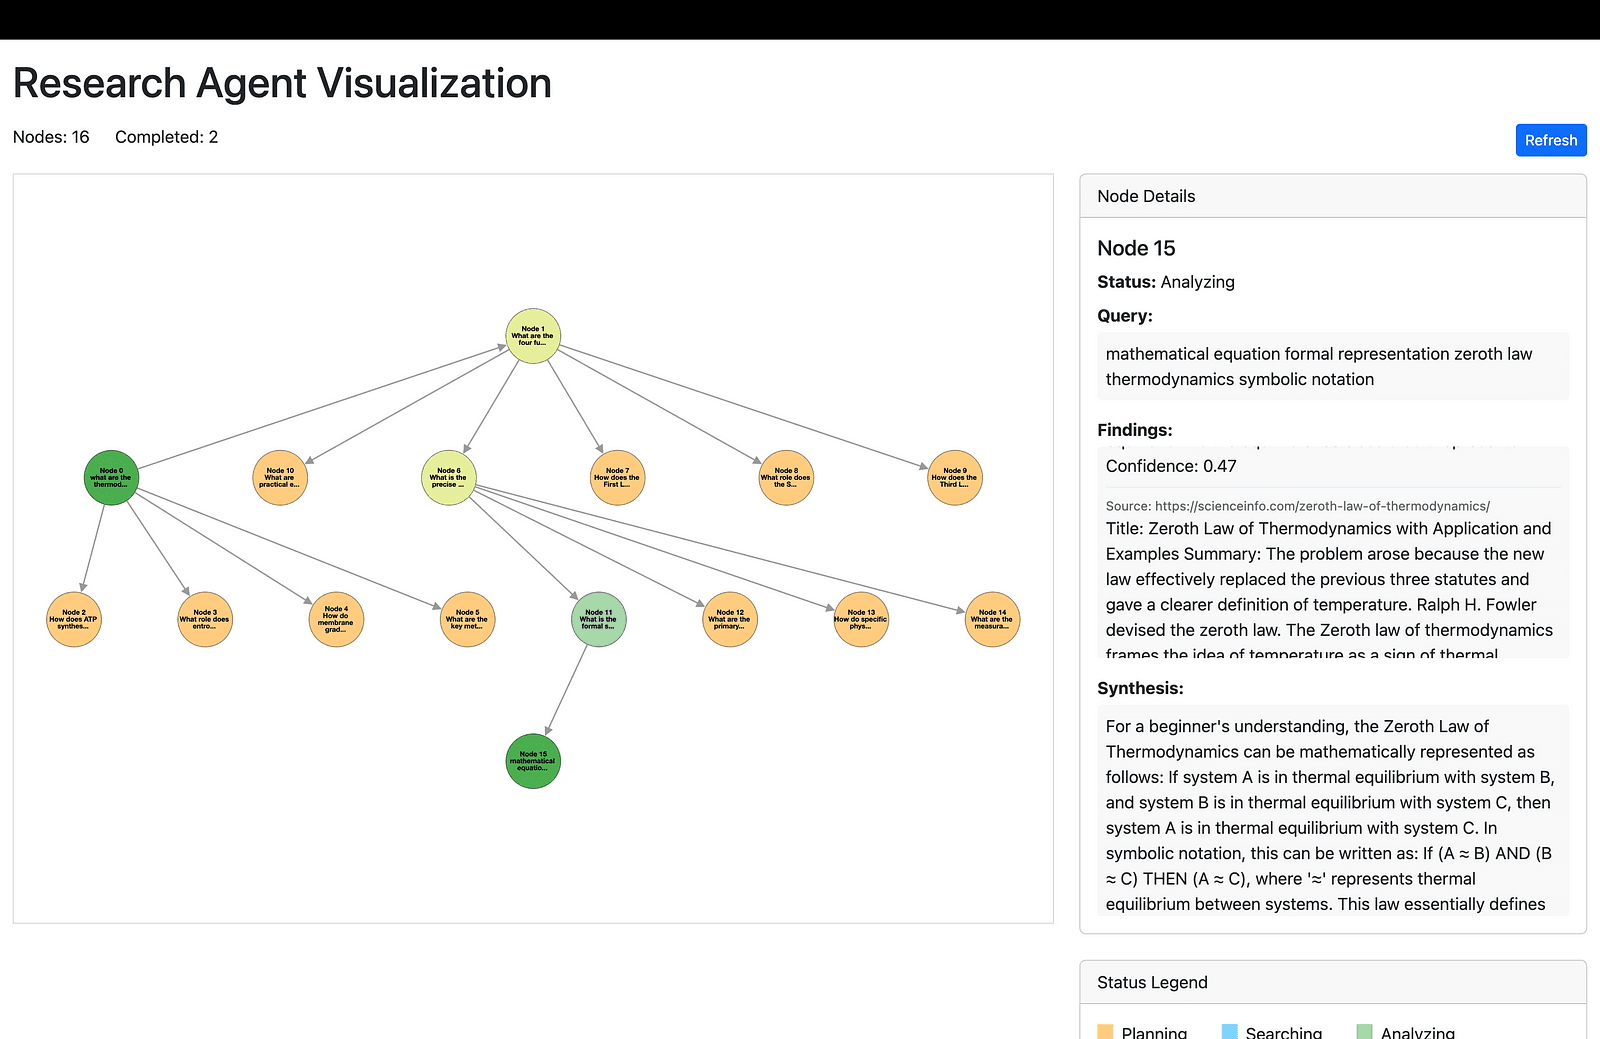This screenshot has width=1600, height=1039.
Task: Select Node 6 precise definition node
Action: 449,478
